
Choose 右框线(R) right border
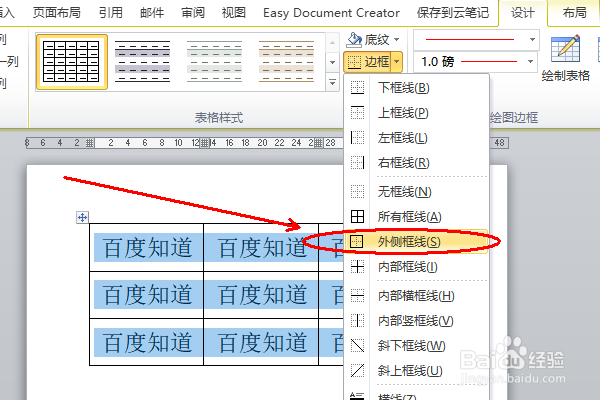click(x=416, y=163)
